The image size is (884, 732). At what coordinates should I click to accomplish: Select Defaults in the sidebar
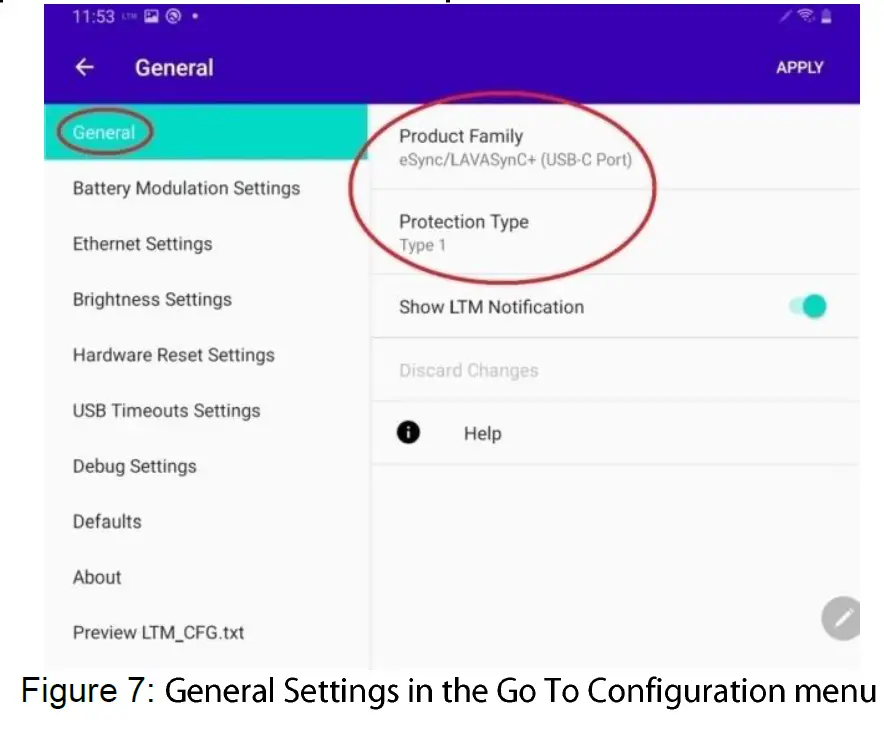(x=107, y=521)
